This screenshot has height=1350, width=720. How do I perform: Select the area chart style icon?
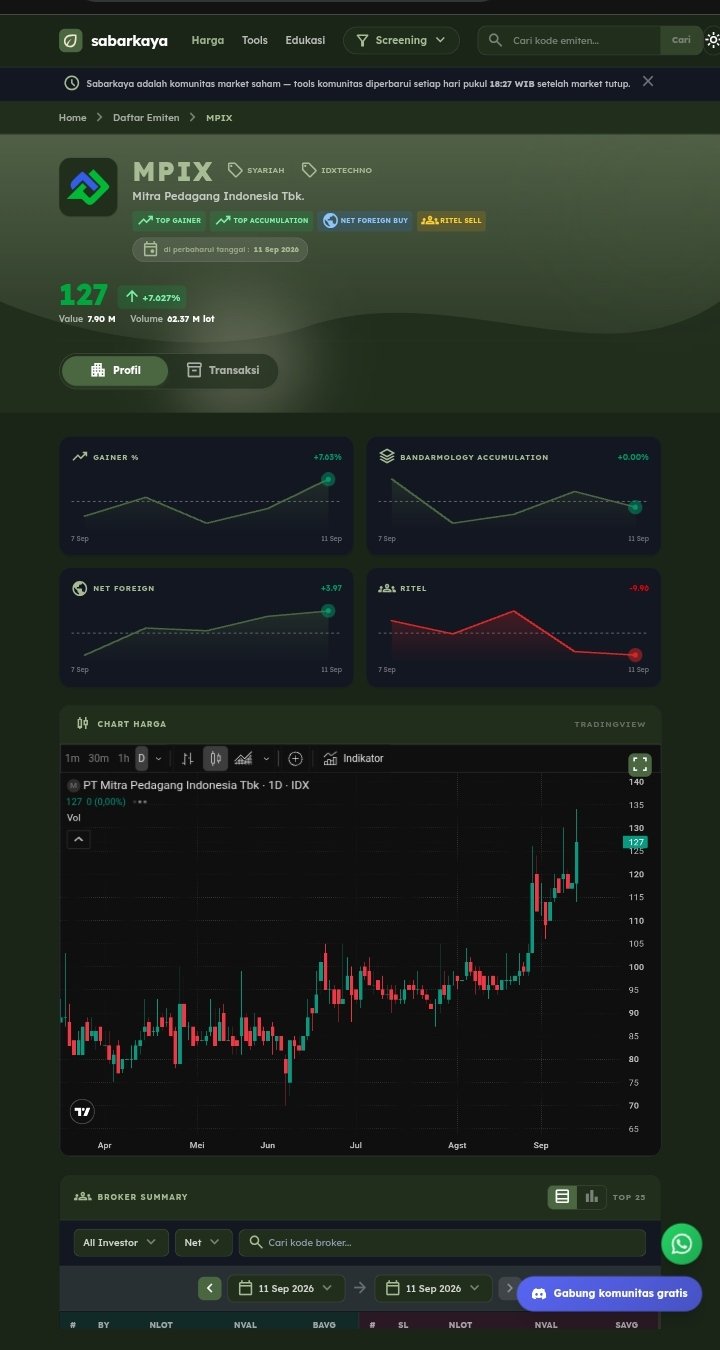click(x=243, y=759)
